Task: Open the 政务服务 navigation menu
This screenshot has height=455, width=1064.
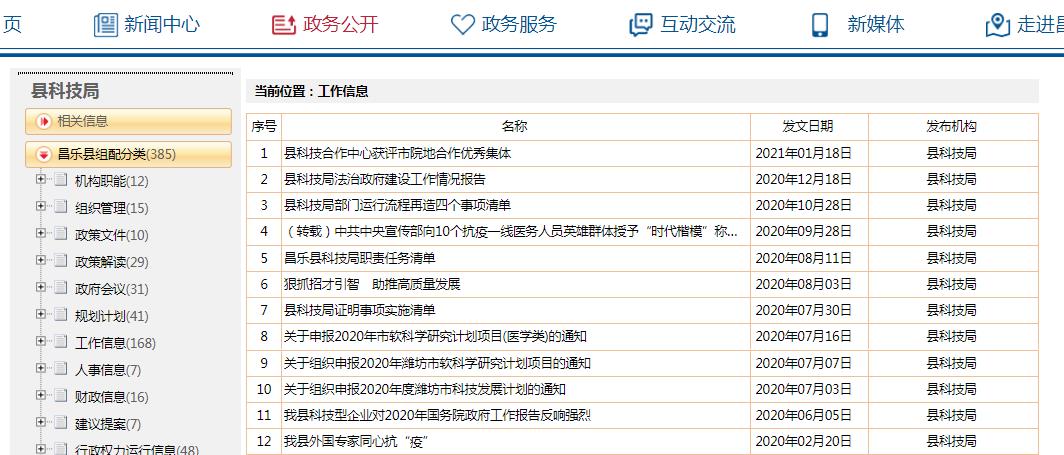Action: 518,25
